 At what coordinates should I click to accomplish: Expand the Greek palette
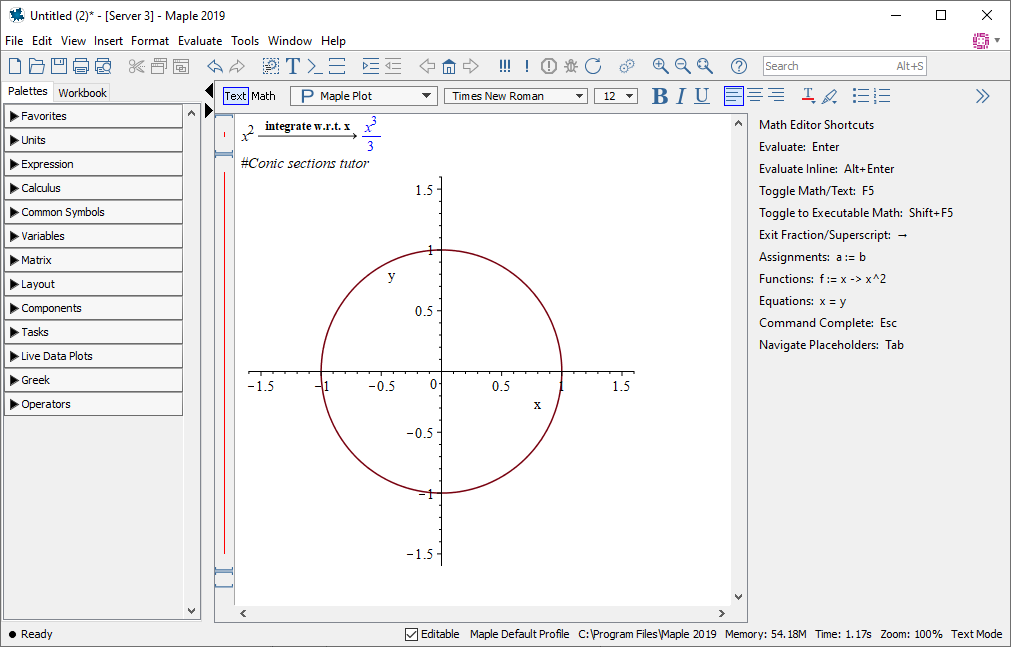94,380
